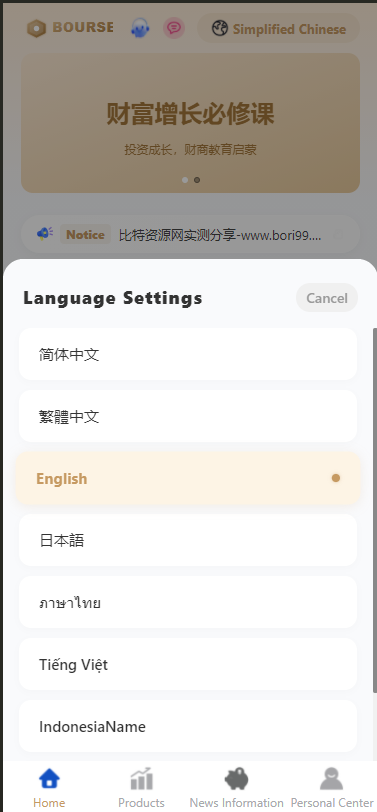Screen dimensions: 377x812
Task: Click the Notice label badge
Action: (x=85, y=235)
